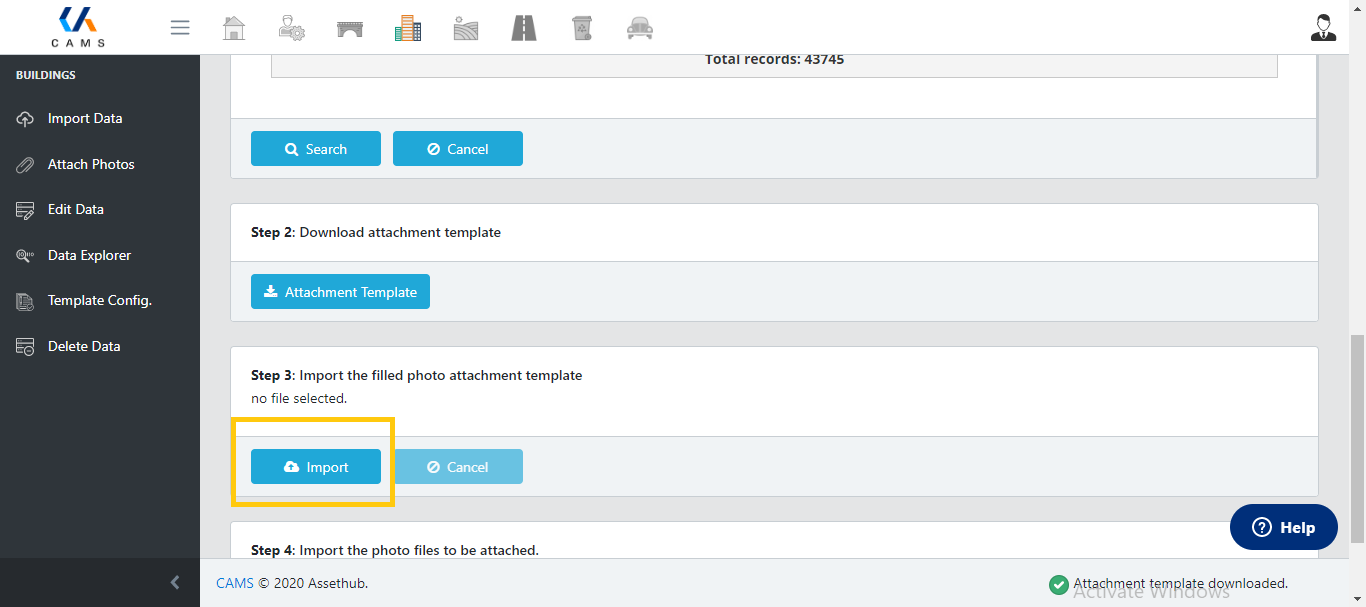1366x607 pixels.
Task: Collapse the sidebar with the chevron arrow
Action: coord(175,582)
